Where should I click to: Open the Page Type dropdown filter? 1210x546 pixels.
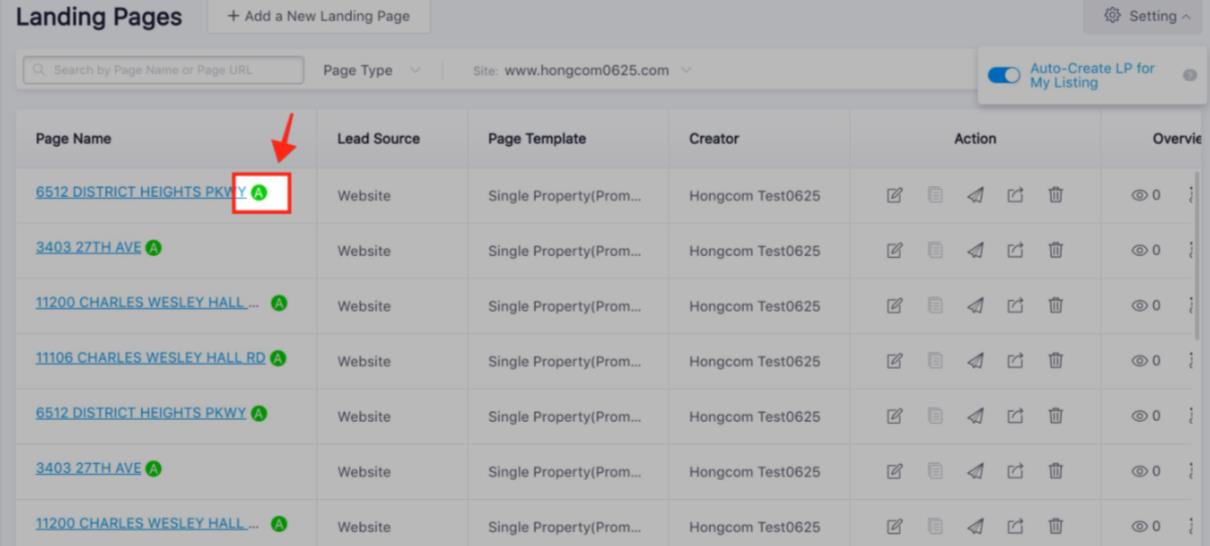point(372,71)
